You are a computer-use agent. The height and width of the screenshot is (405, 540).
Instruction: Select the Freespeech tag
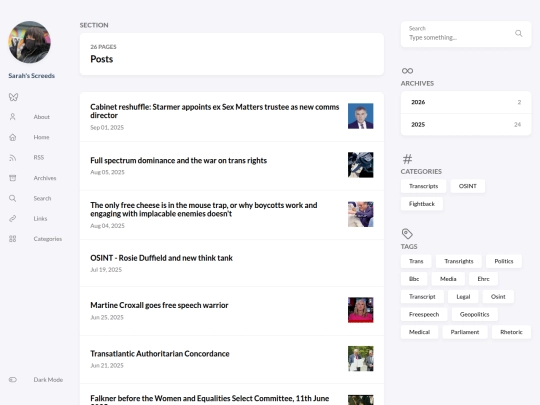tap(424, 314)
